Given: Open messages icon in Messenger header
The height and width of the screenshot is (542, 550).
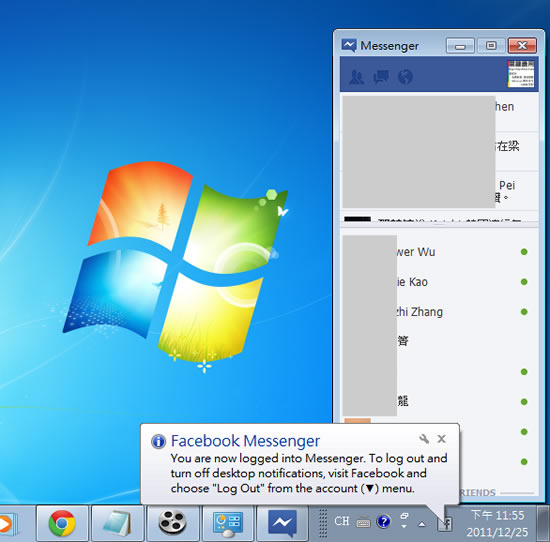Looking at the screenshot, I should pos(381,77).
